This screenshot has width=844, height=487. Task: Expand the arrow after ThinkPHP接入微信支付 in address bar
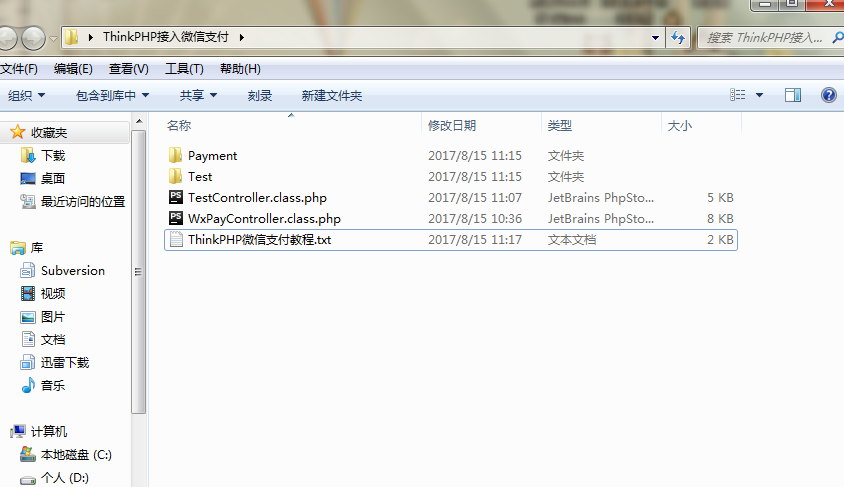point(242,37)
